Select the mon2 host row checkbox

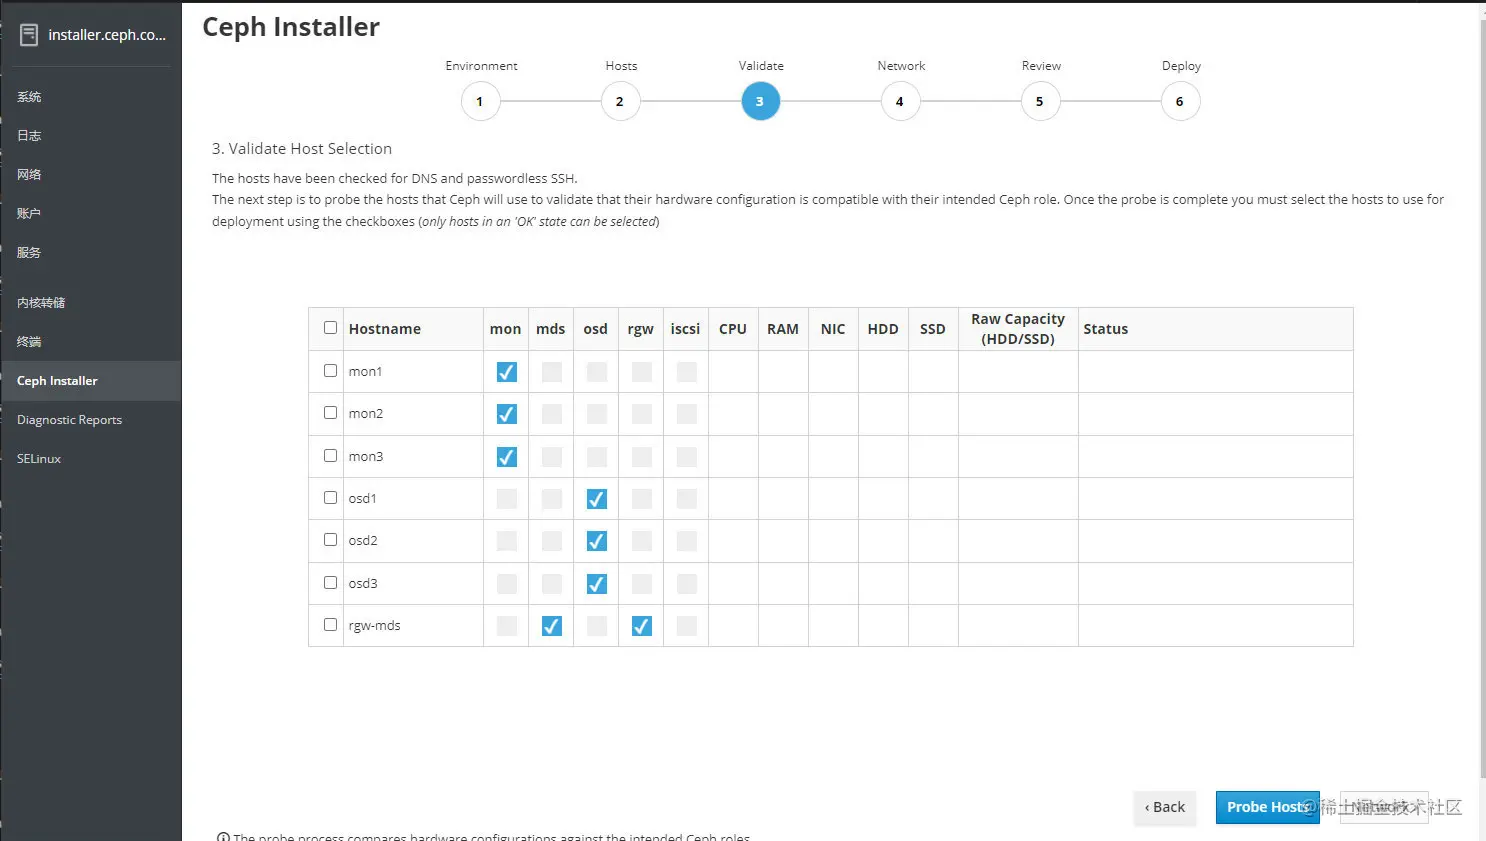click(330, 413)
